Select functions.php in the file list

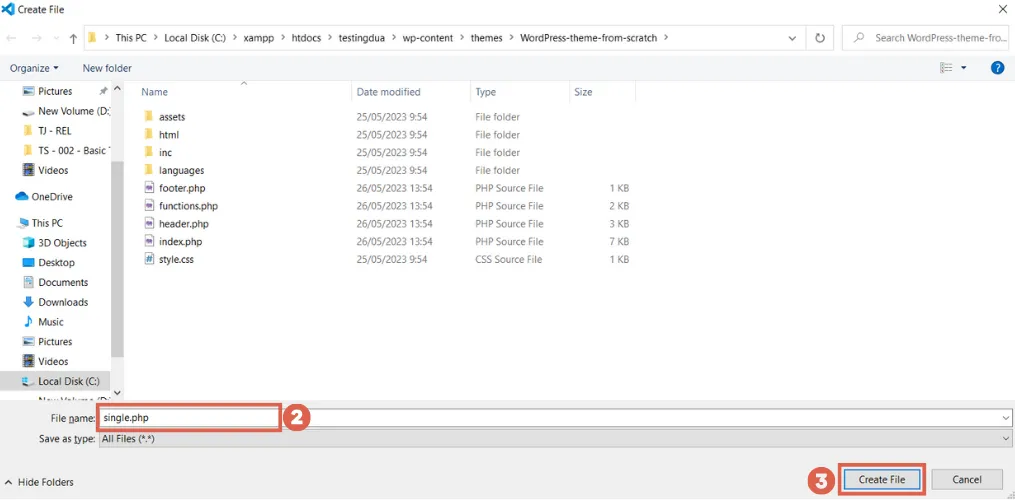[188, 206]
